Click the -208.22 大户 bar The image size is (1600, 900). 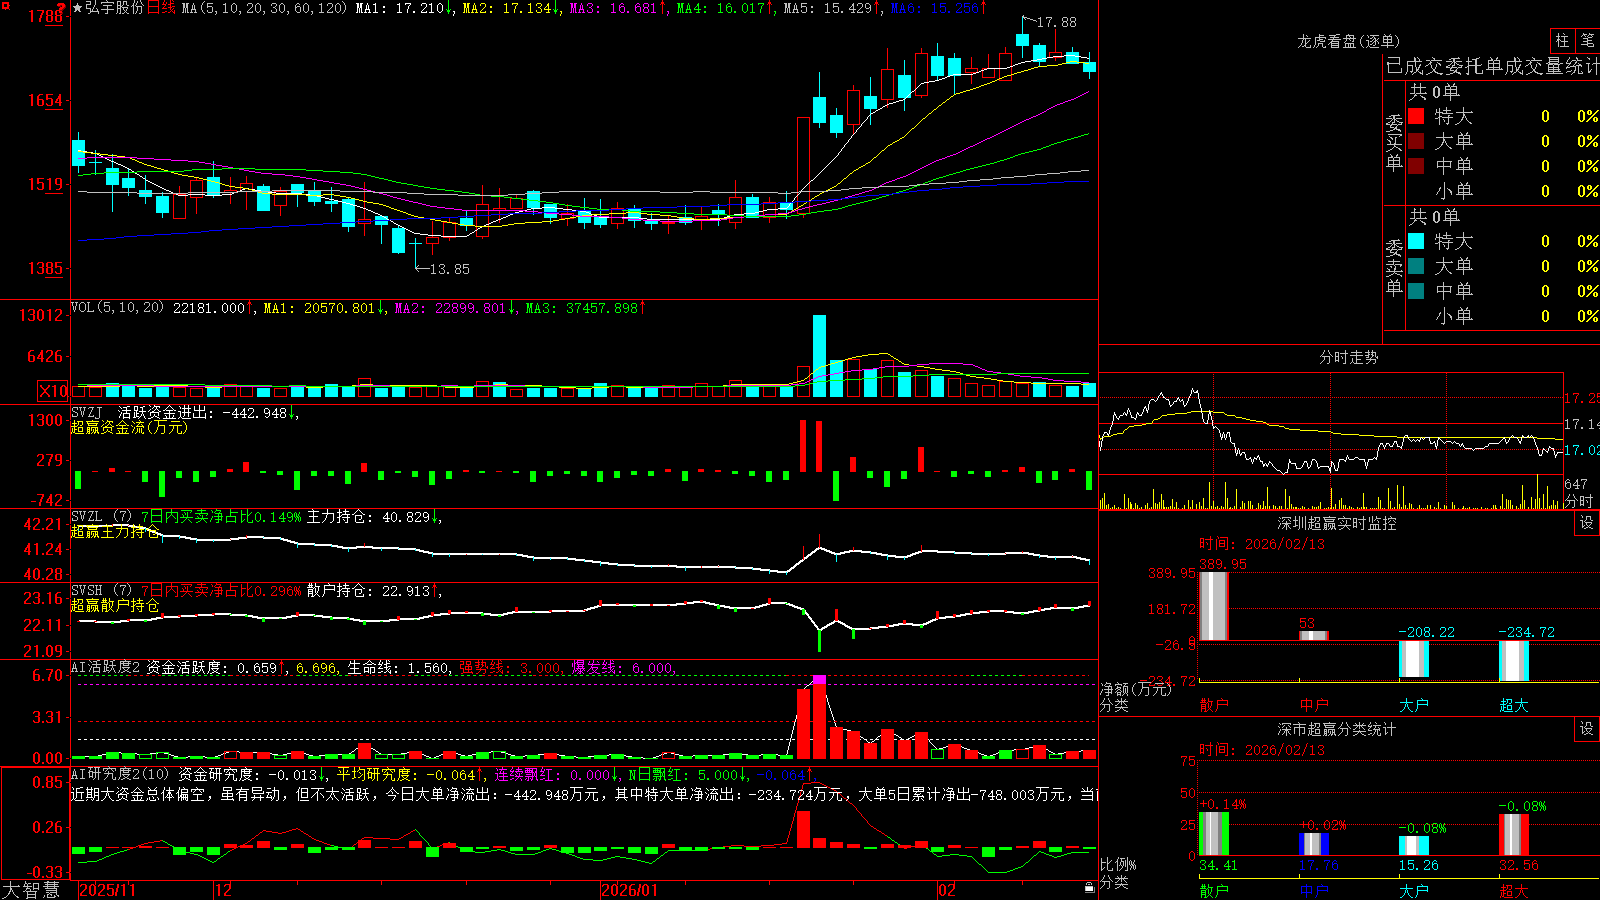tap(1414, 659)
